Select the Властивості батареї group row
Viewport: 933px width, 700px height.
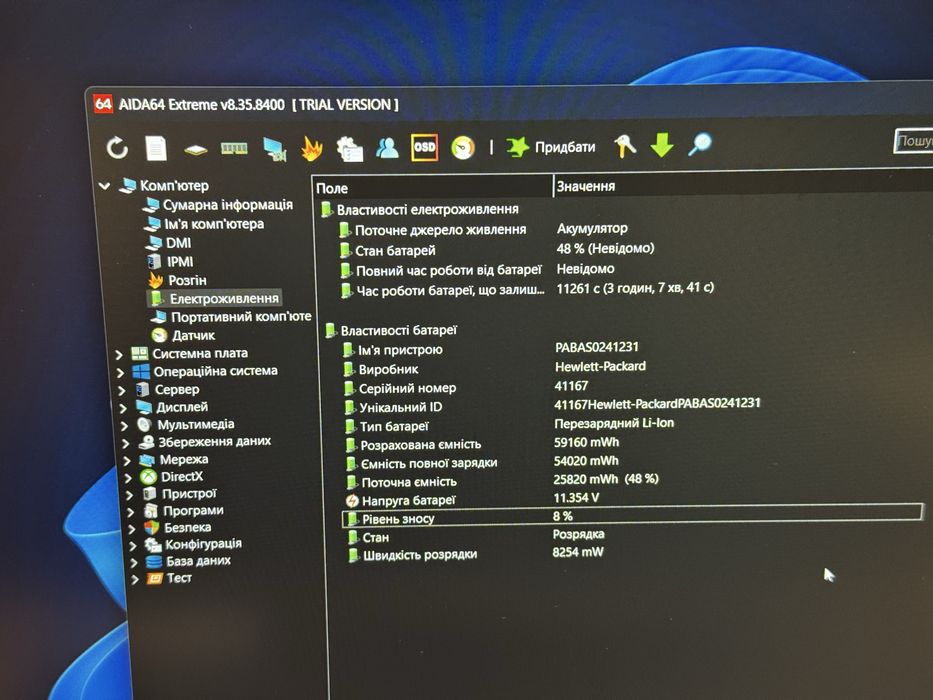391,330
